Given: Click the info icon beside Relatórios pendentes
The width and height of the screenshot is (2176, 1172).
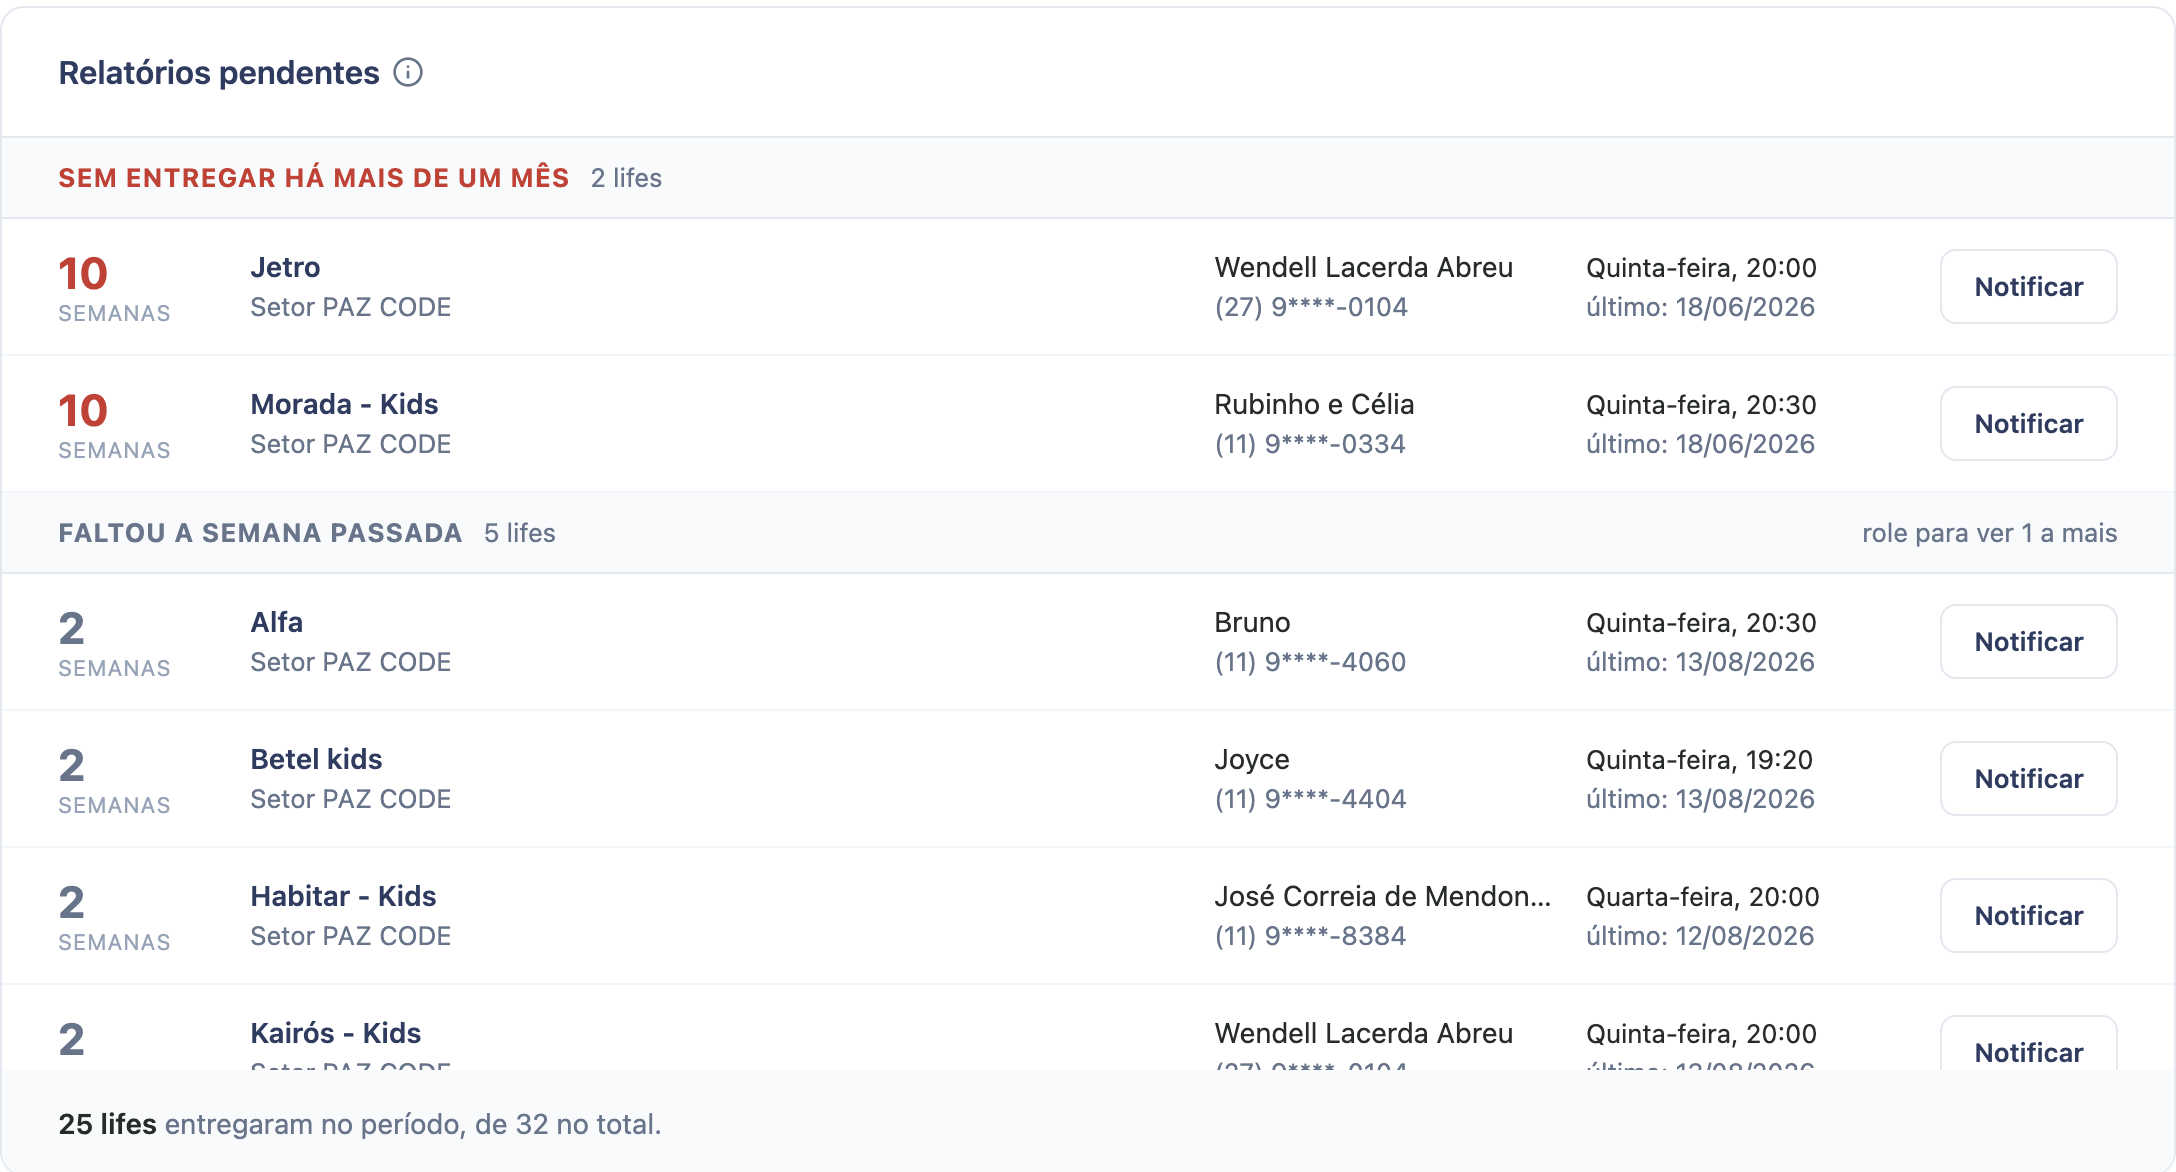Looking at the screenshot, I should (408, 72).
